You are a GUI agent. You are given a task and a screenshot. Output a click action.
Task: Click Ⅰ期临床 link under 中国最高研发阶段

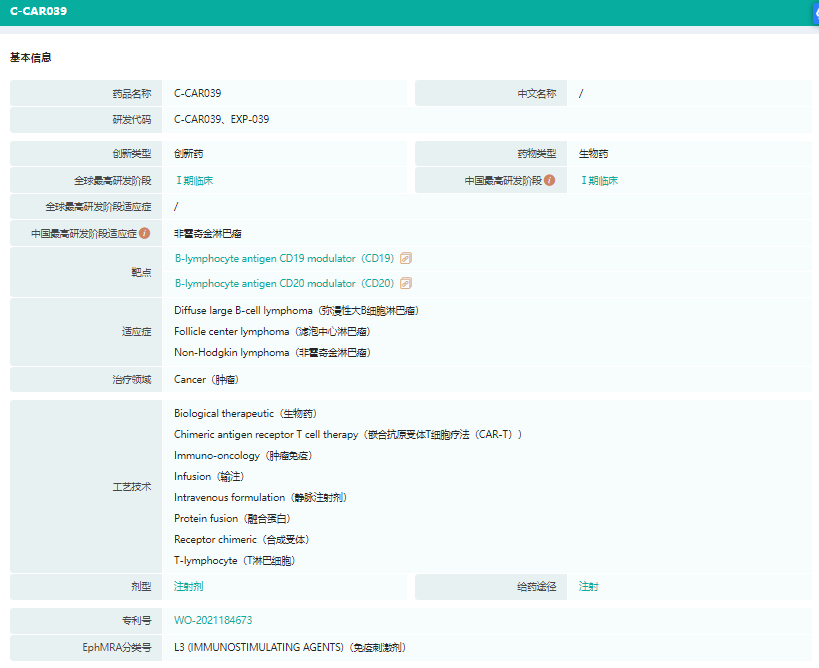tap(599, 181)
